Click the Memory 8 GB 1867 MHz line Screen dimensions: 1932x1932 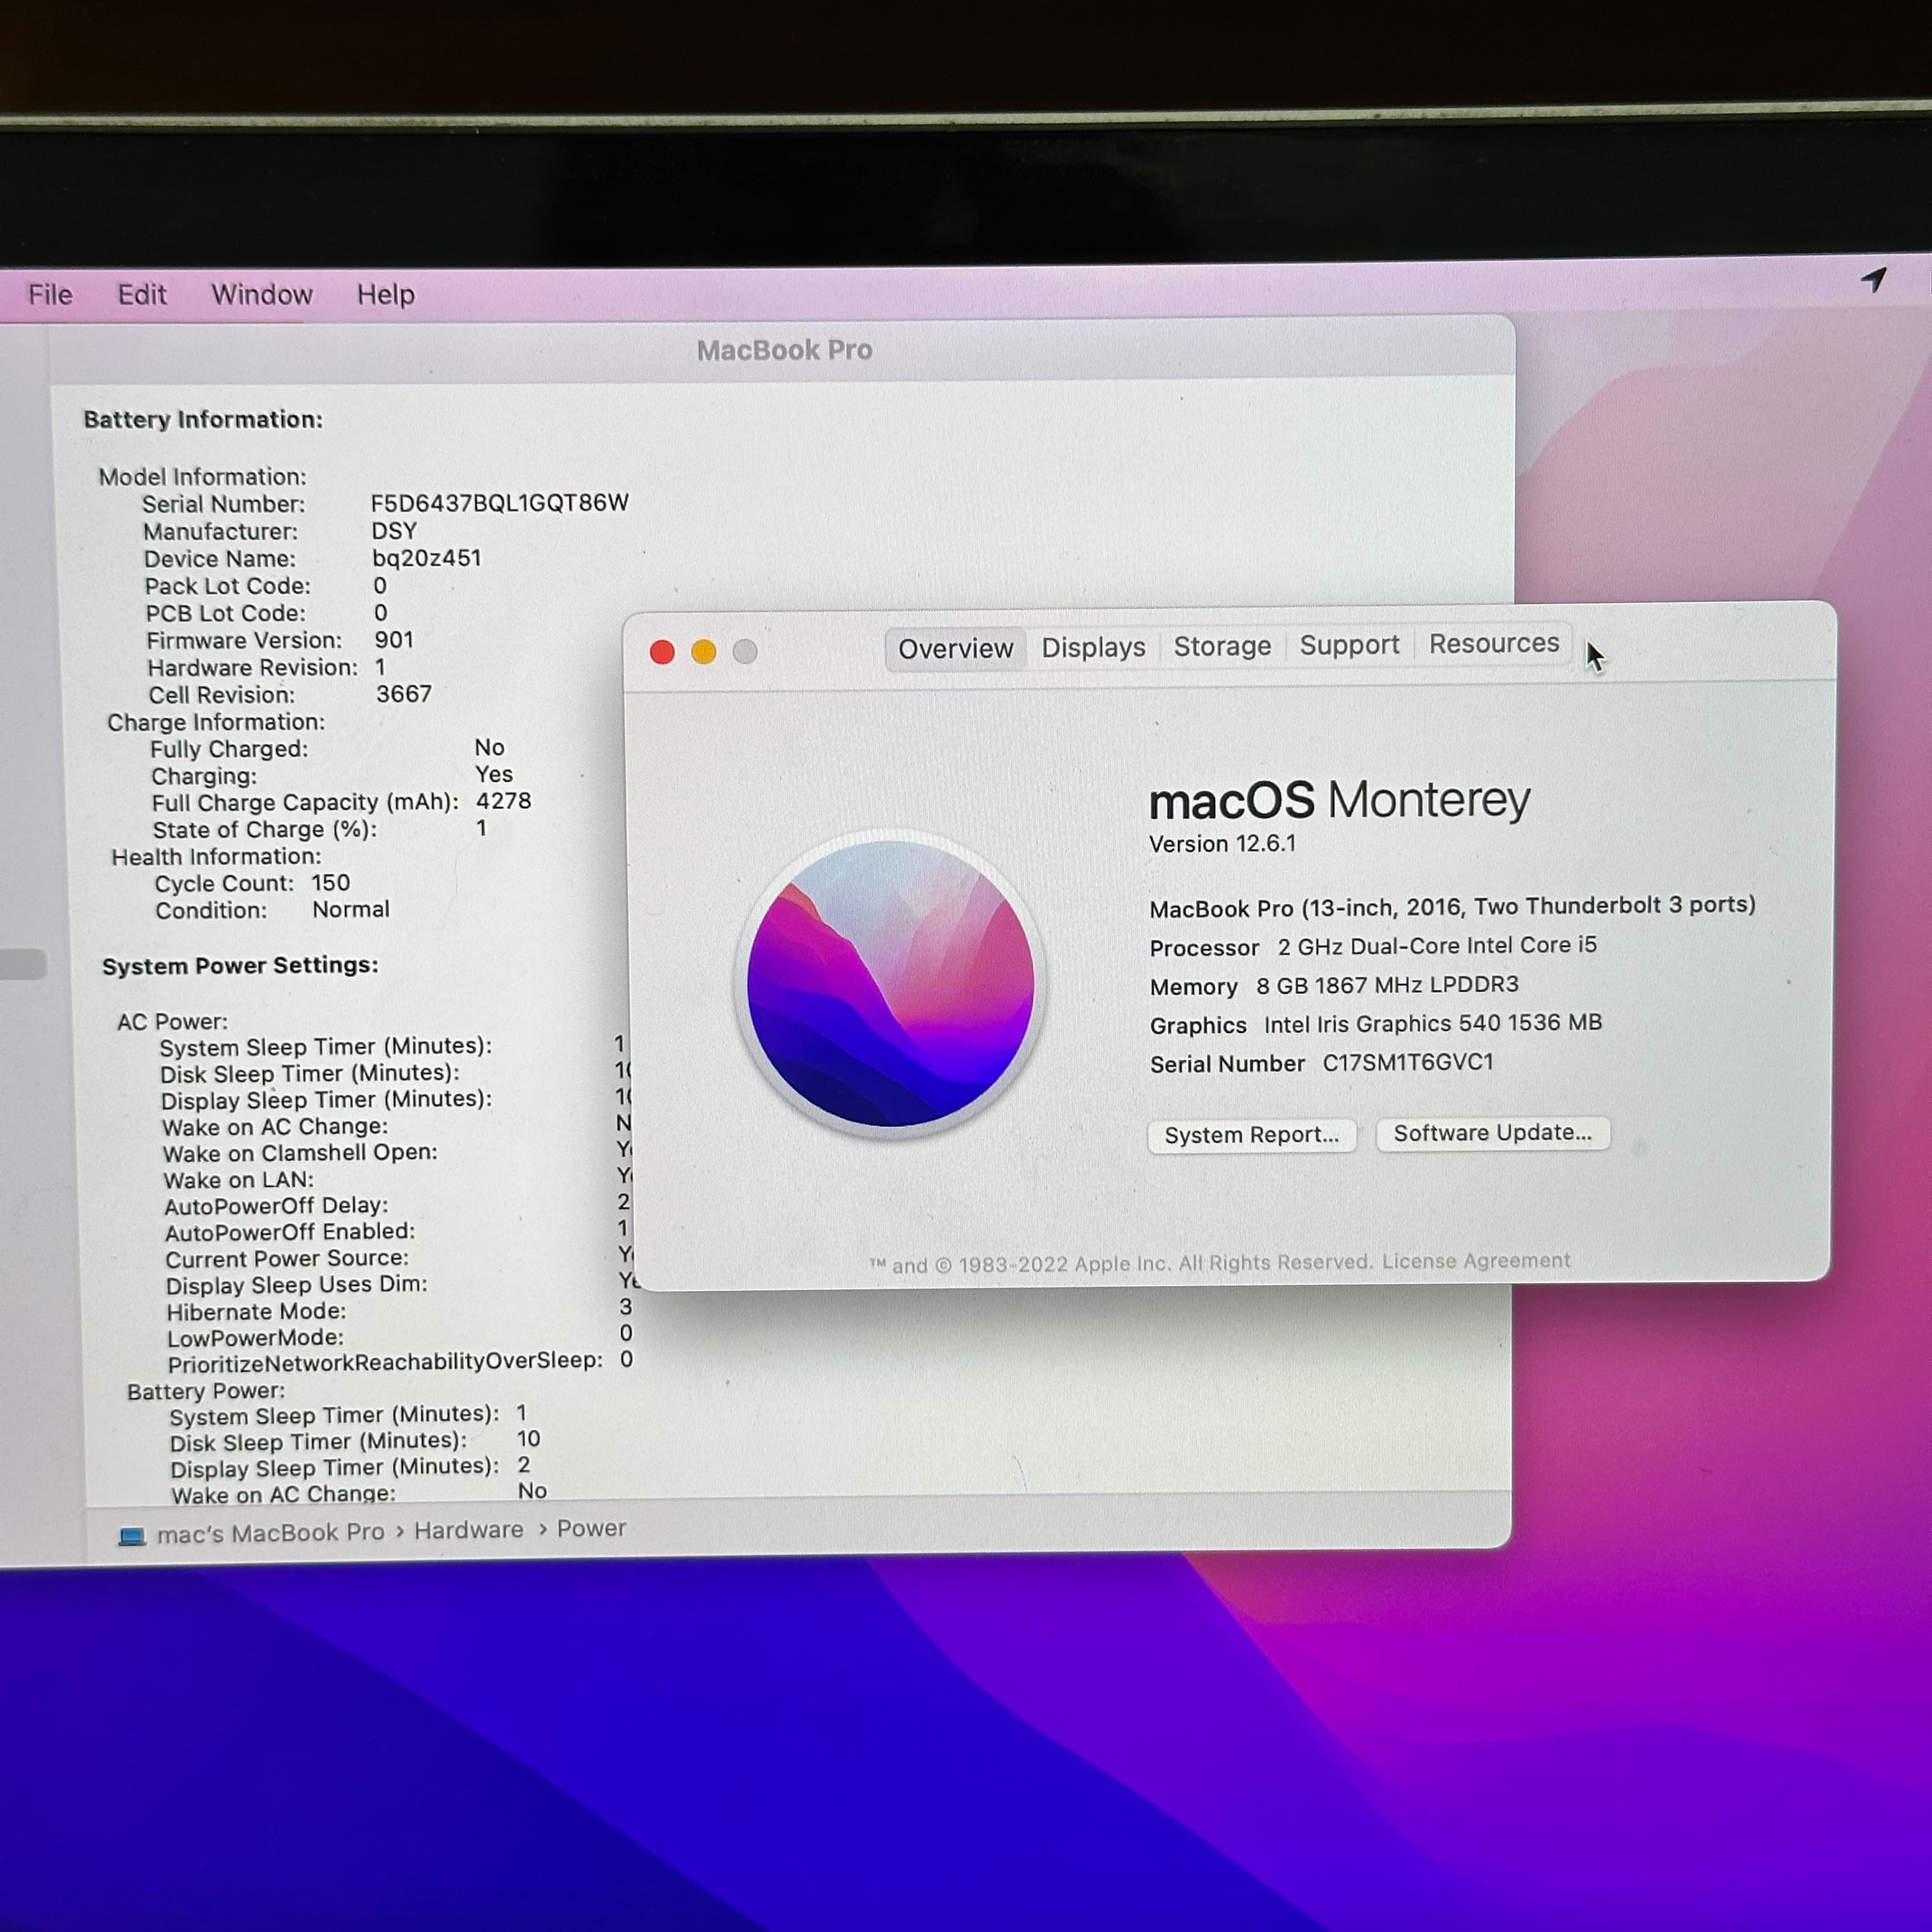(1334, 986)
